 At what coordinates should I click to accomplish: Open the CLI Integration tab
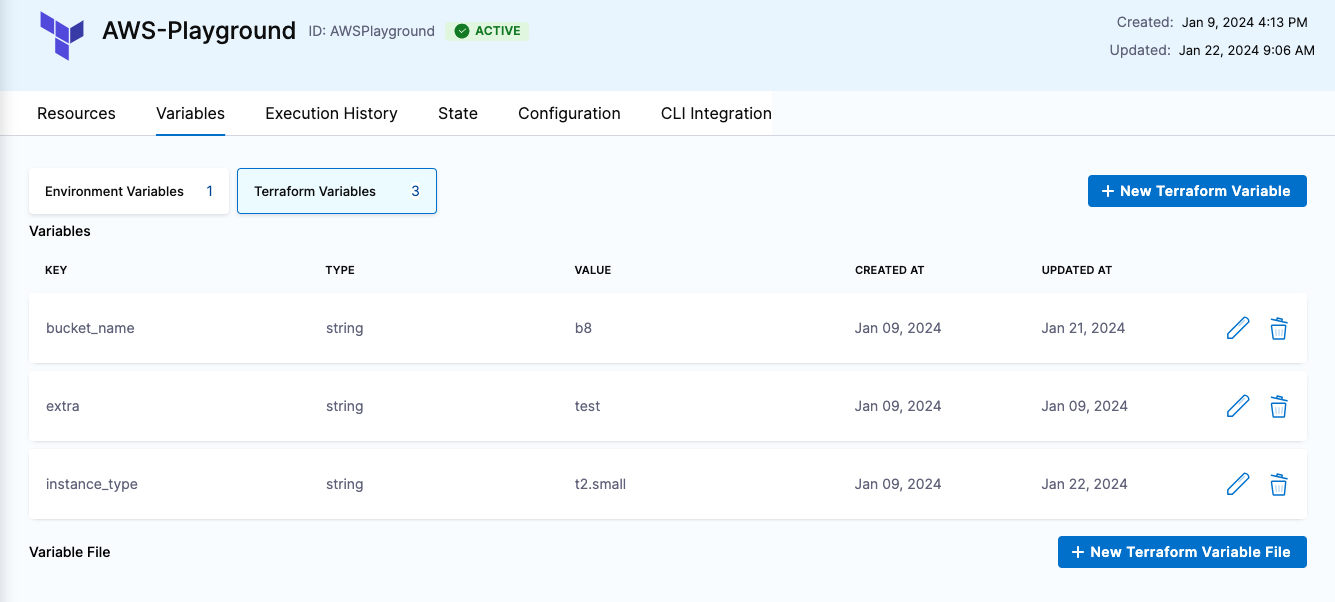[716, 113]
